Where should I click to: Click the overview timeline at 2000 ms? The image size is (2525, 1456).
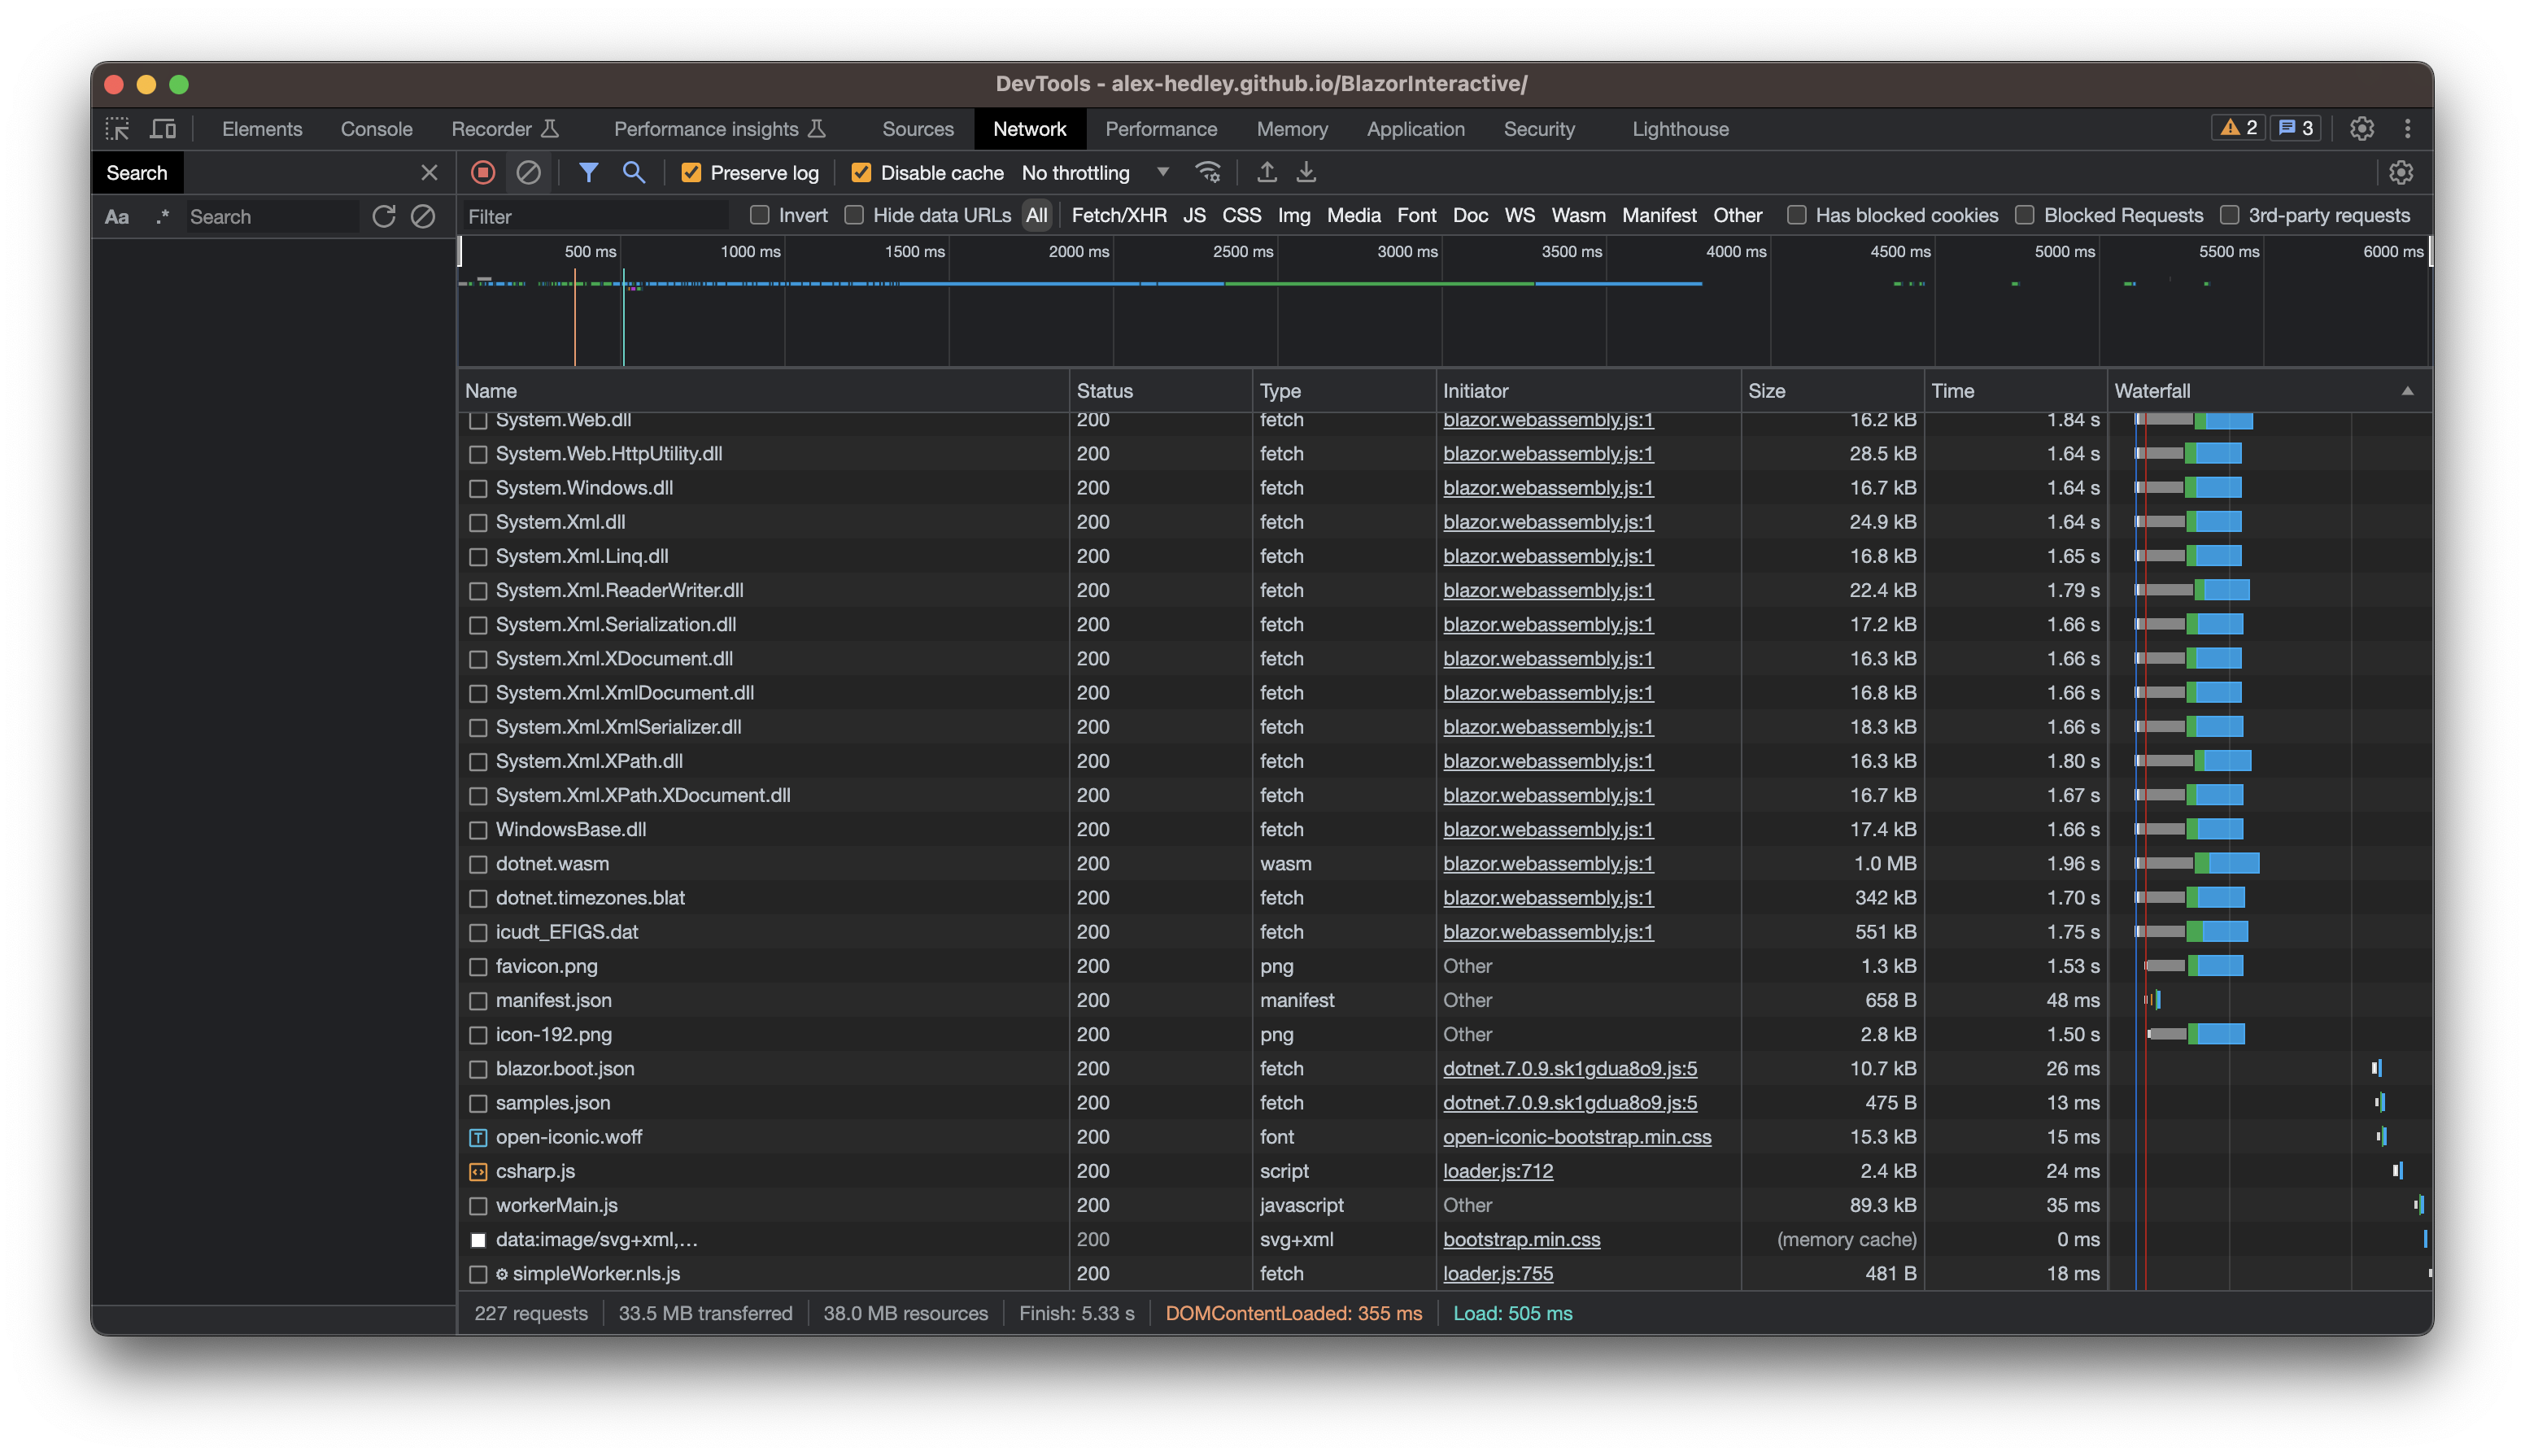[1112, 300]
